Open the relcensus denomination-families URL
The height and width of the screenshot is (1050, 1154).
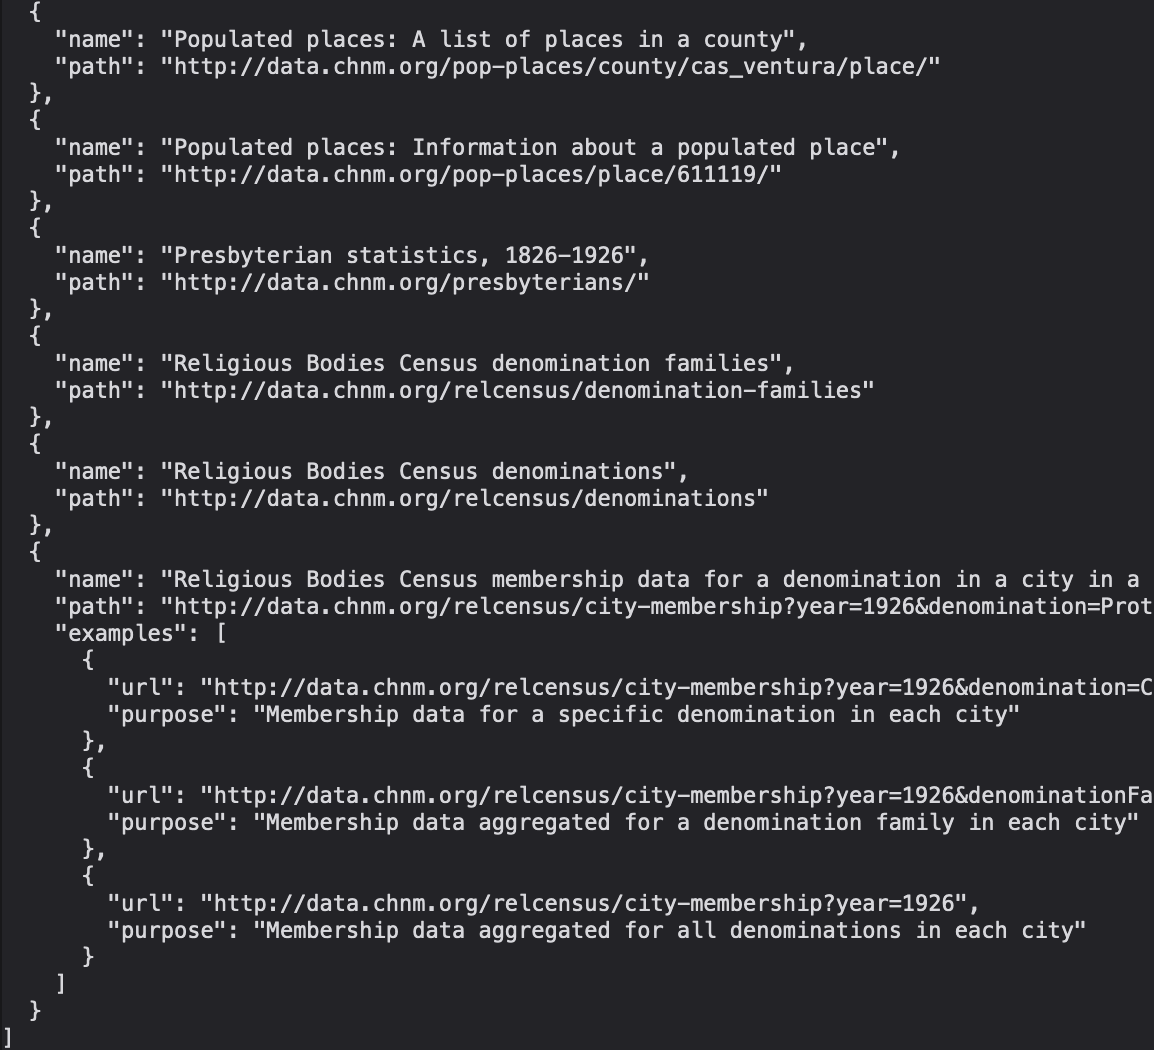click(x=517, y=390)
